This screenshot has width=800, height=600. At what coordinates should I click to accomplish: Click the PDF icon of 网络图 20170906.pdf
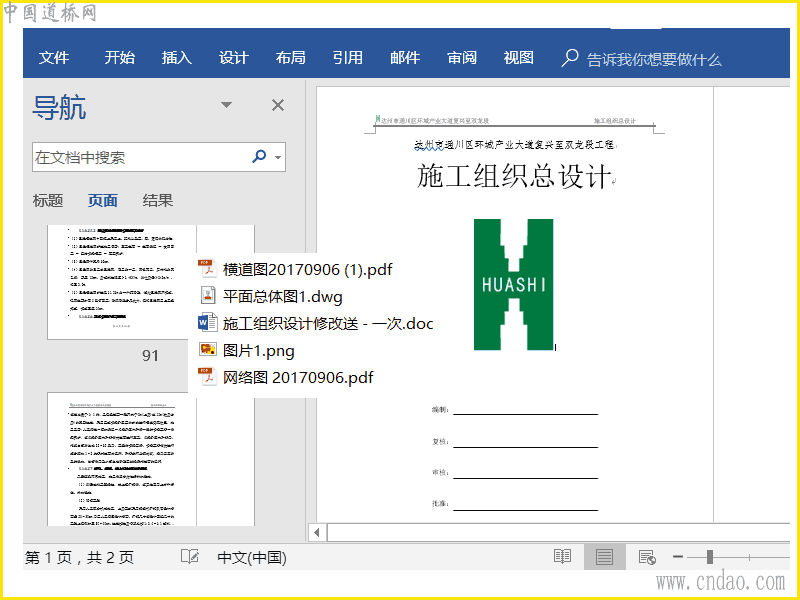tap(207, 377)
